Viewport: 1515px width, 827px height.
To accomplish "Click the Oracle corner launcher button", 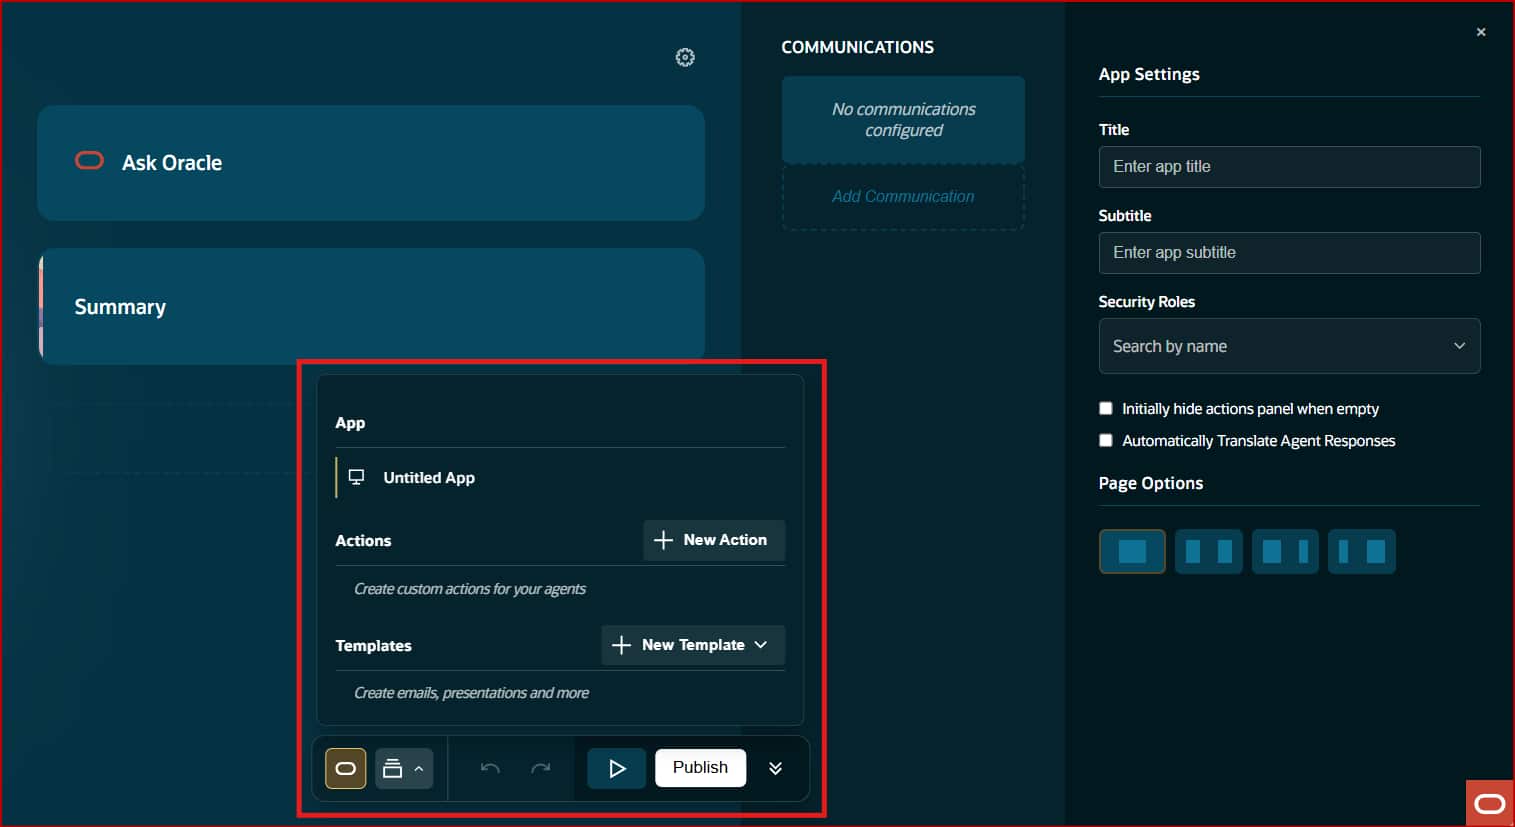I will [1490, 803].
